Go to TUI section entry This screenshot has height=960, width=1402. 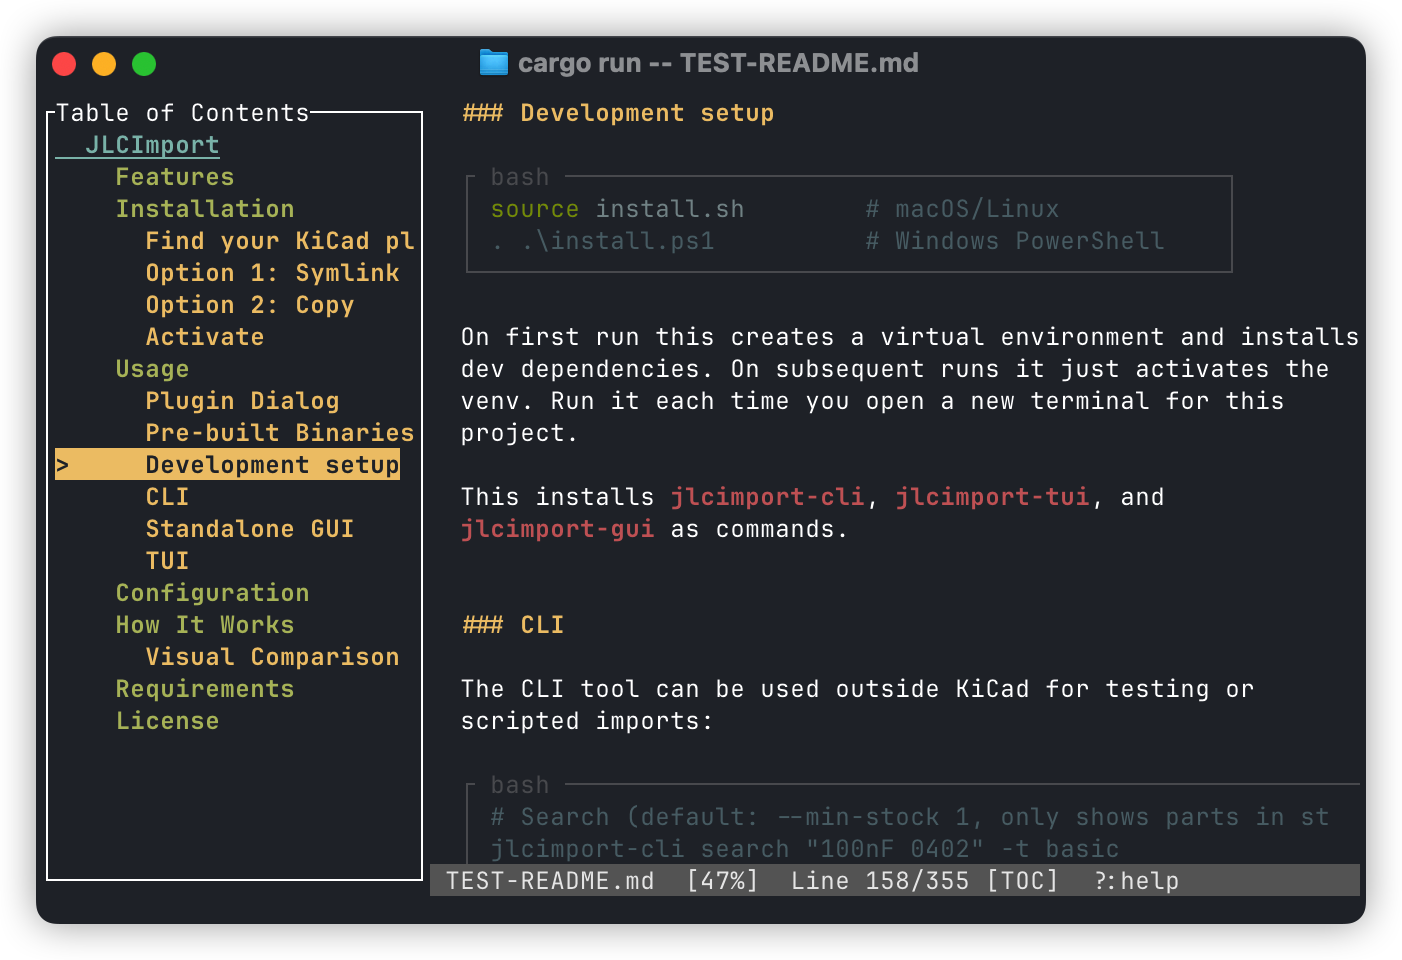click(x=167, y=561)
